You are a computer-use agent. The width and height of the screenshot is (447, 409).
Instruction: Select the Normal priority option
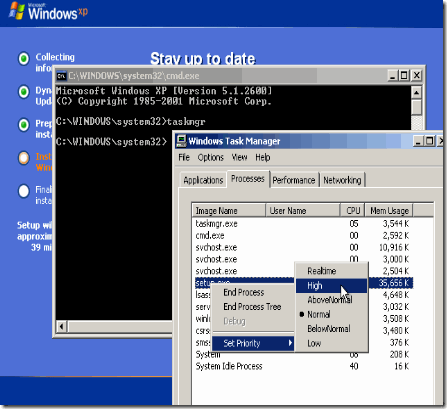coord(332,314)
